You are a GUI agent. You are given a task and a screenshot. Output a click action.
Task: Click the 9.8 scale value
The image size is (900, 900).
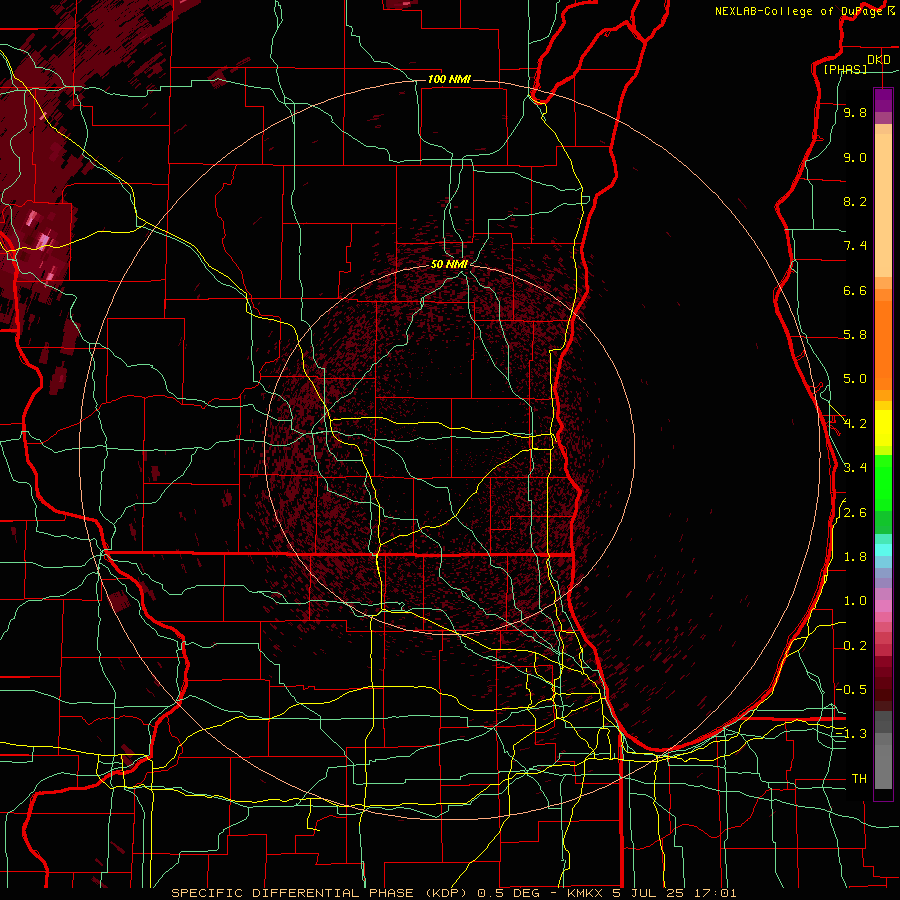click(x=855, y=113)
